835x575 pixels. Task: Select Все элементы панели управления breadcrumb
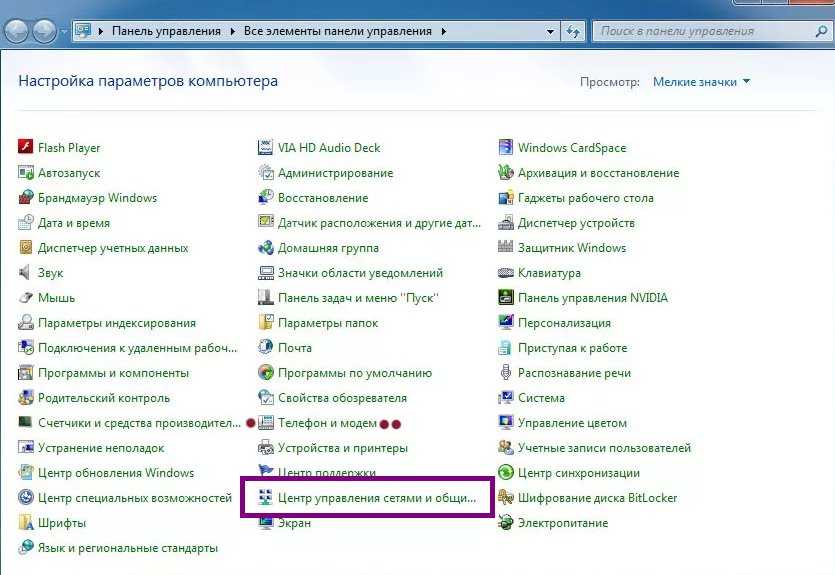coord(337,31)
